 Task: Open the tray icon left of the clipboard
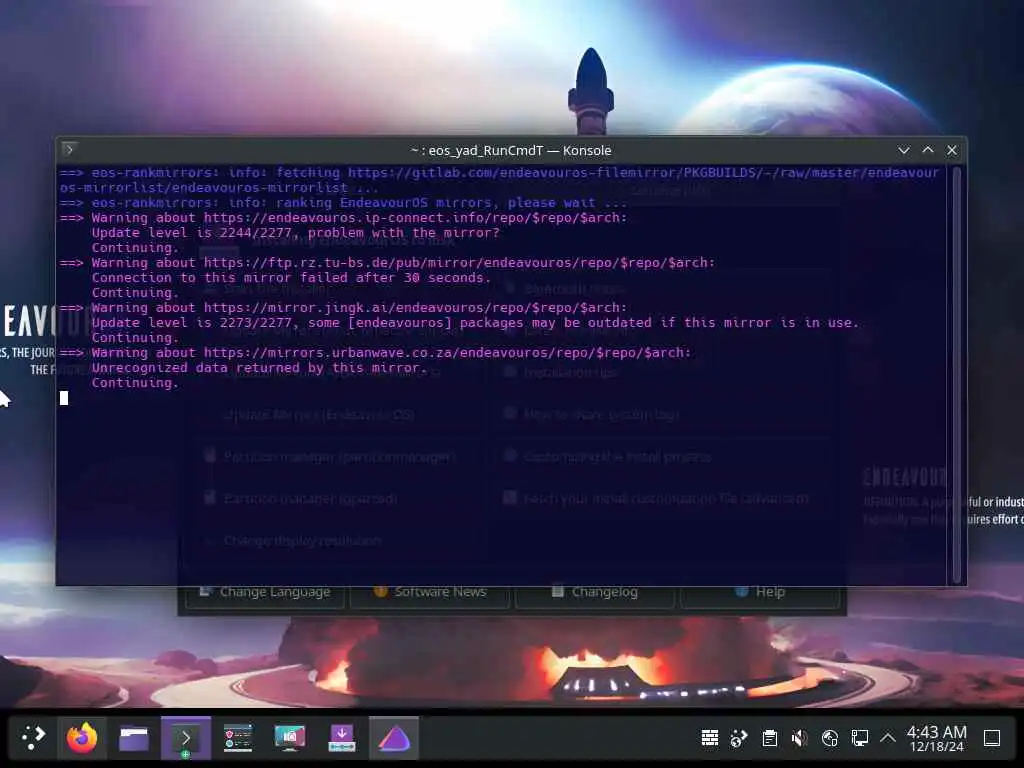click(x=739, y=738)
